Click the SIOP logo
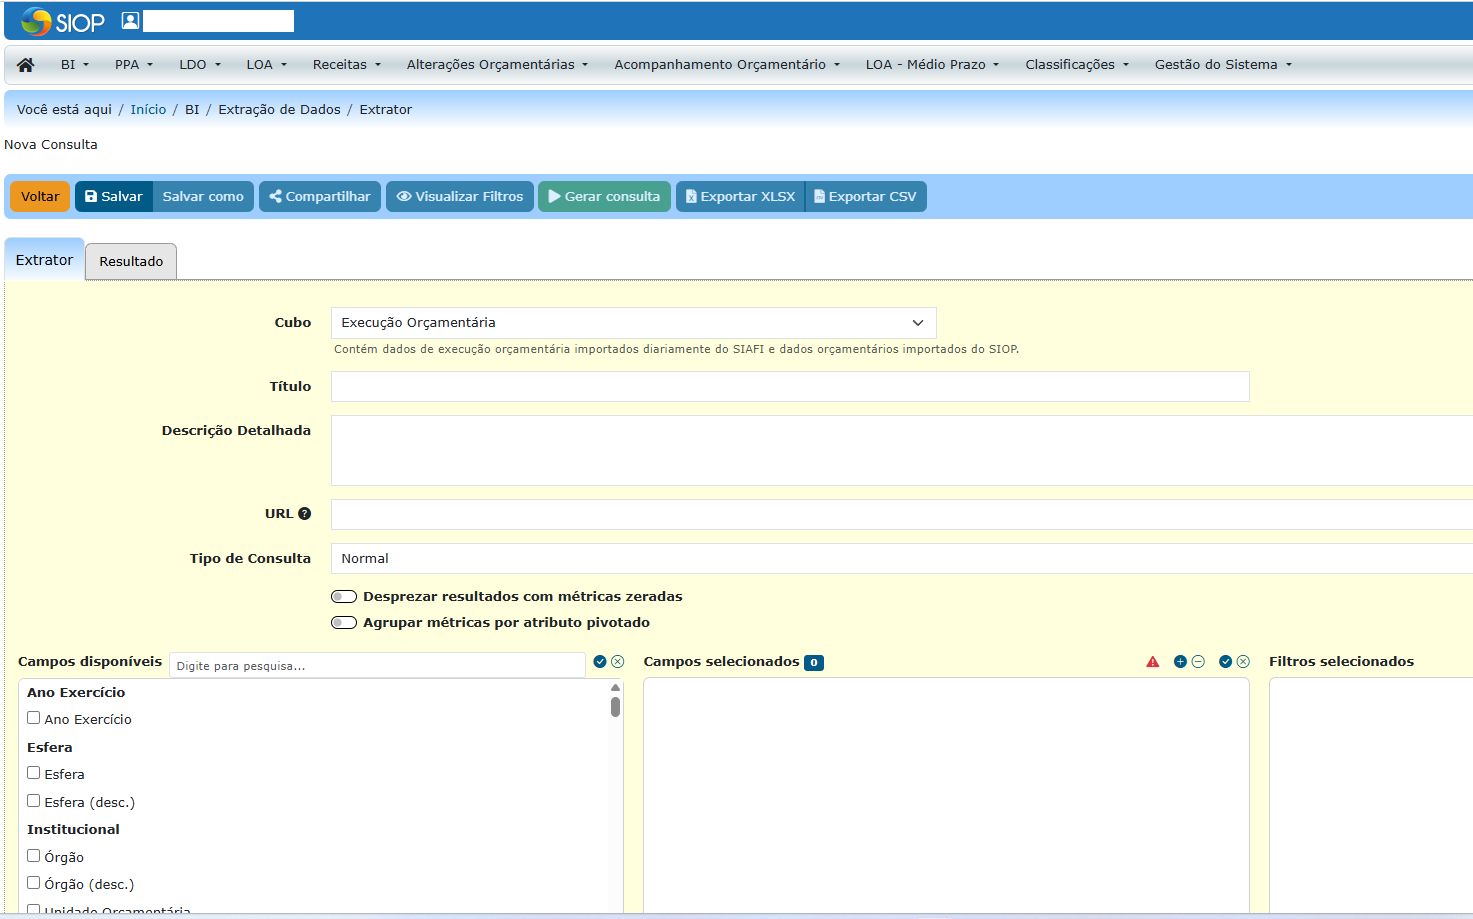Viewport: 1473px width, 919px height. 62,21
